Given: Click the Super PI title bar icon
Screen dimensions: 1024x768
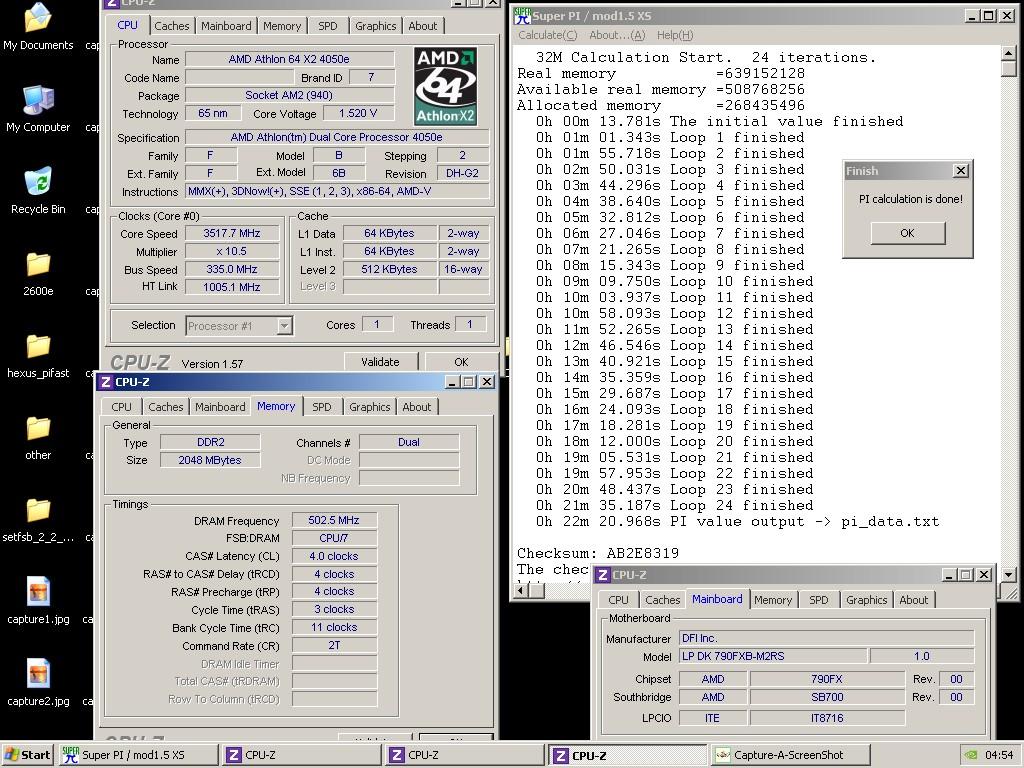Looking at the screenshot, I should point(522,16).
